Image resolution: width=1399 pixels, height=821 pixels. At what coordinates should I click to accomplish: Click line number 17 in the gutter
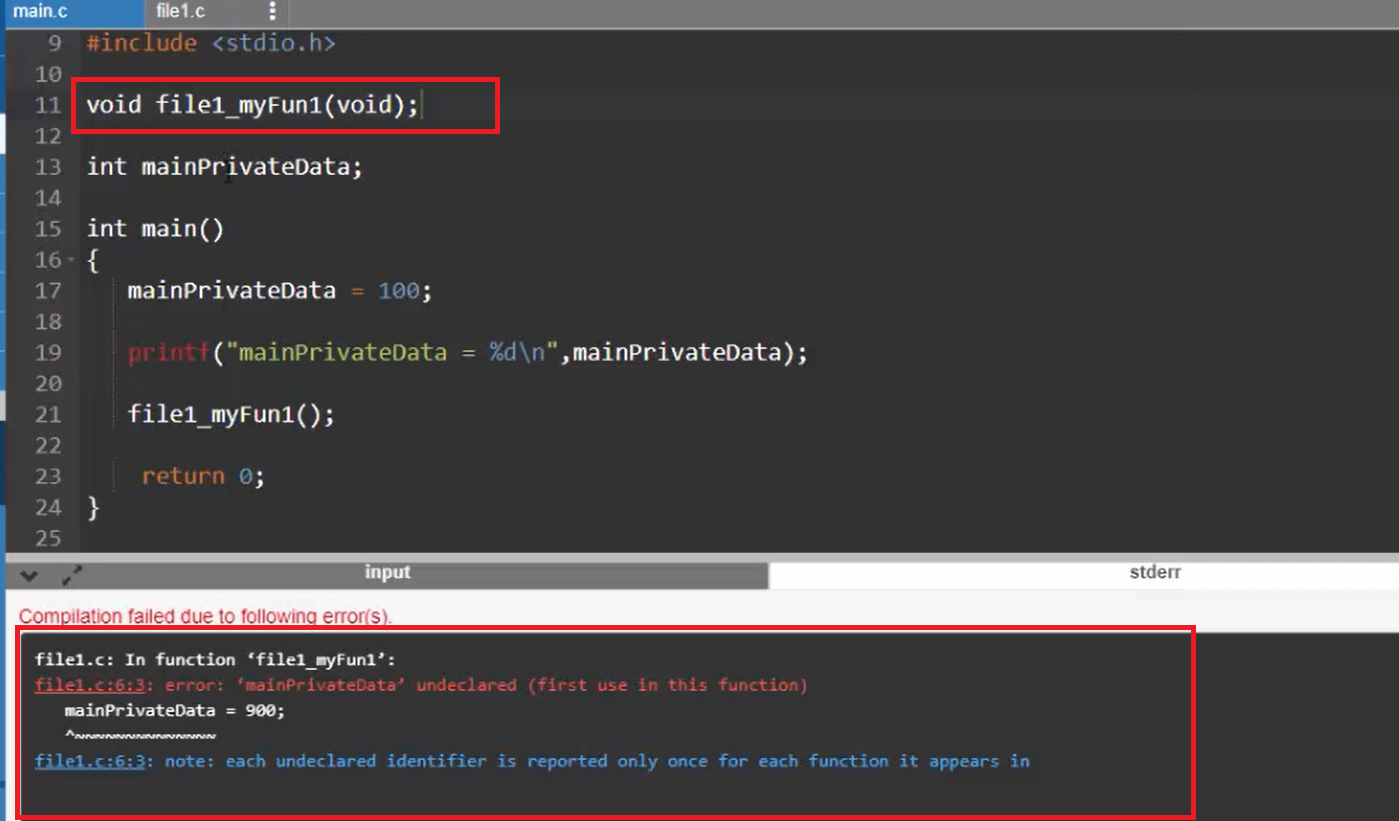pos(48,291)
